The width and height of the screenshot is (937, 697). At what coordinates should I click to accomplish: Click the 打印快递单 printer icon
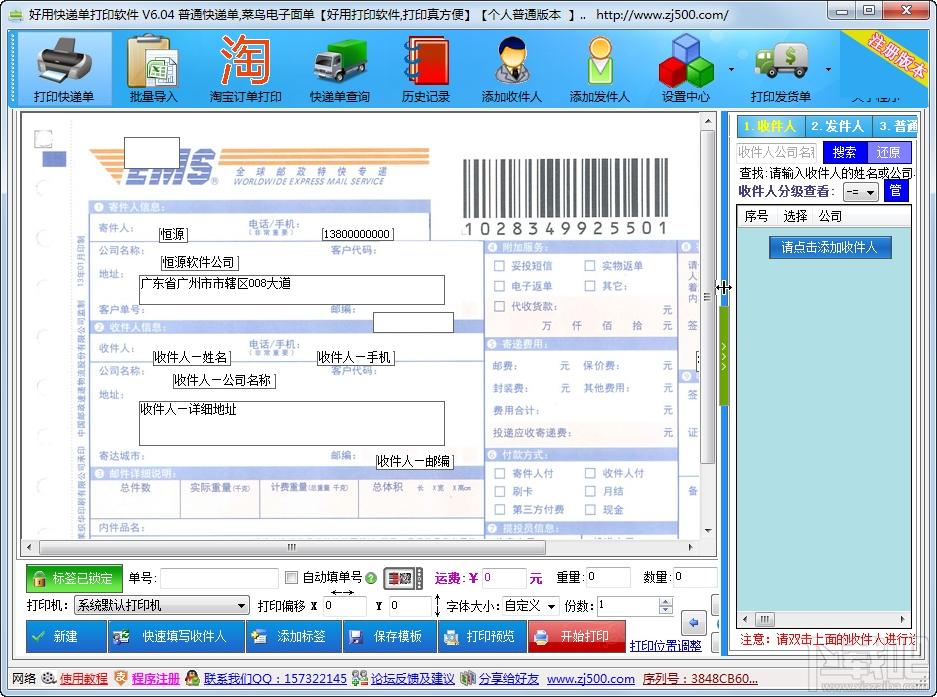tap(64, 62)
